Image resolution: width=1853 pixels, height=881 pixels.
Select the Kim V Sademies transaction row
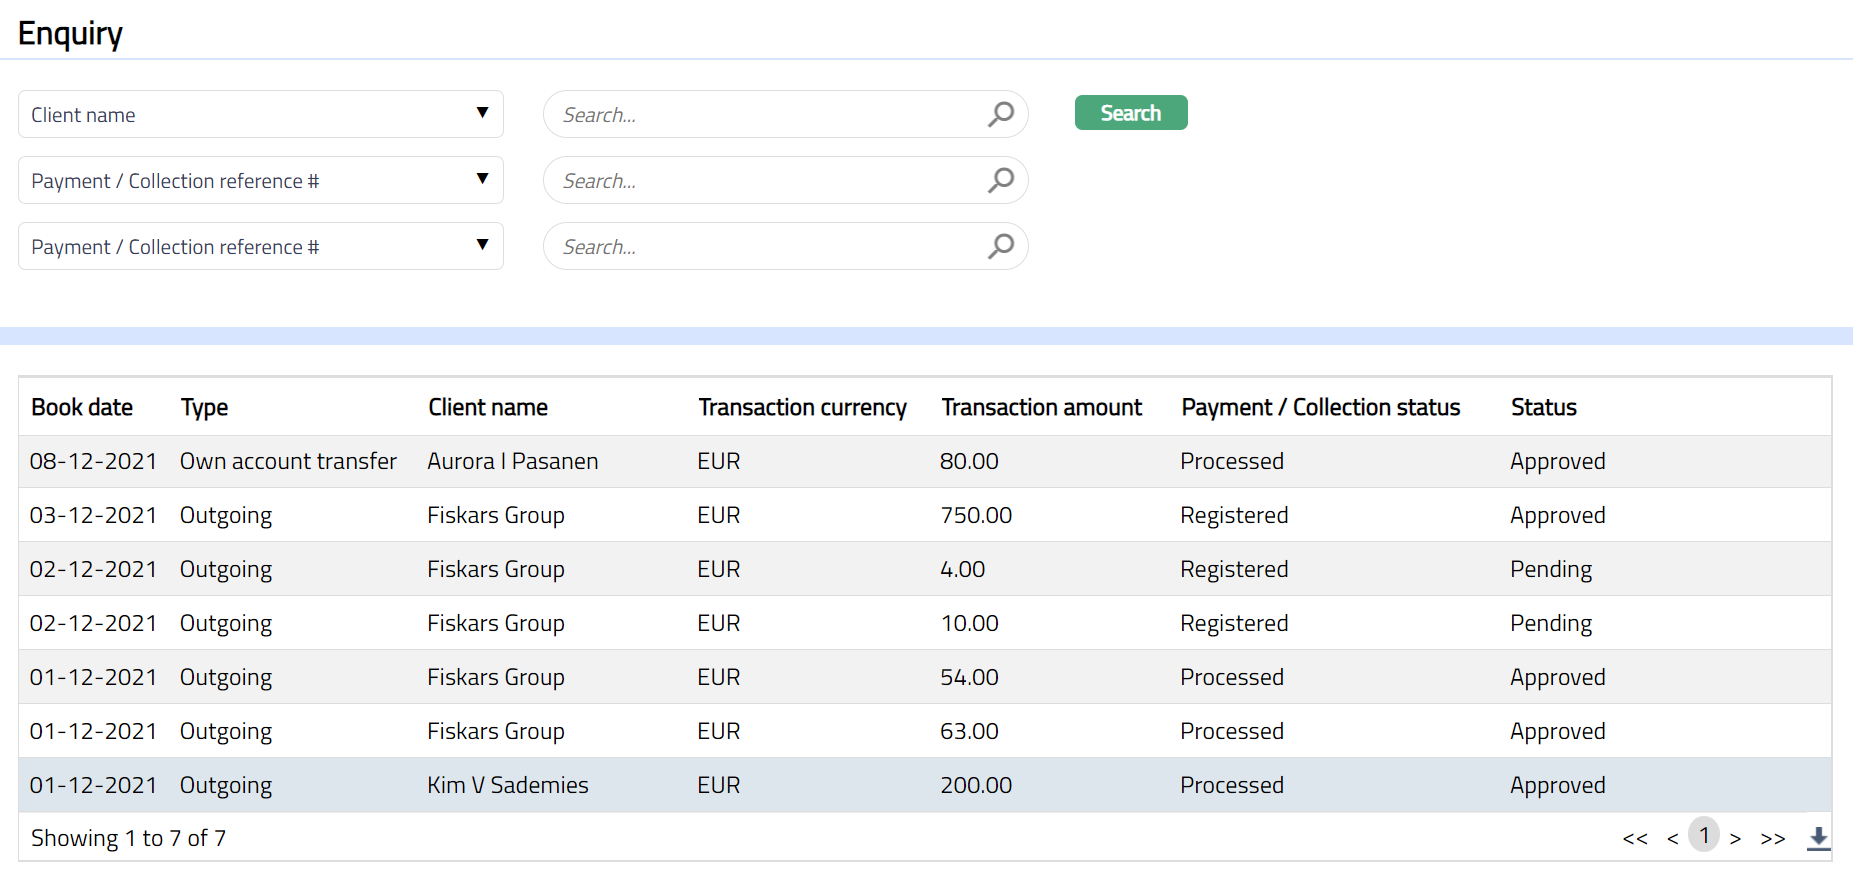coord(507,785)
